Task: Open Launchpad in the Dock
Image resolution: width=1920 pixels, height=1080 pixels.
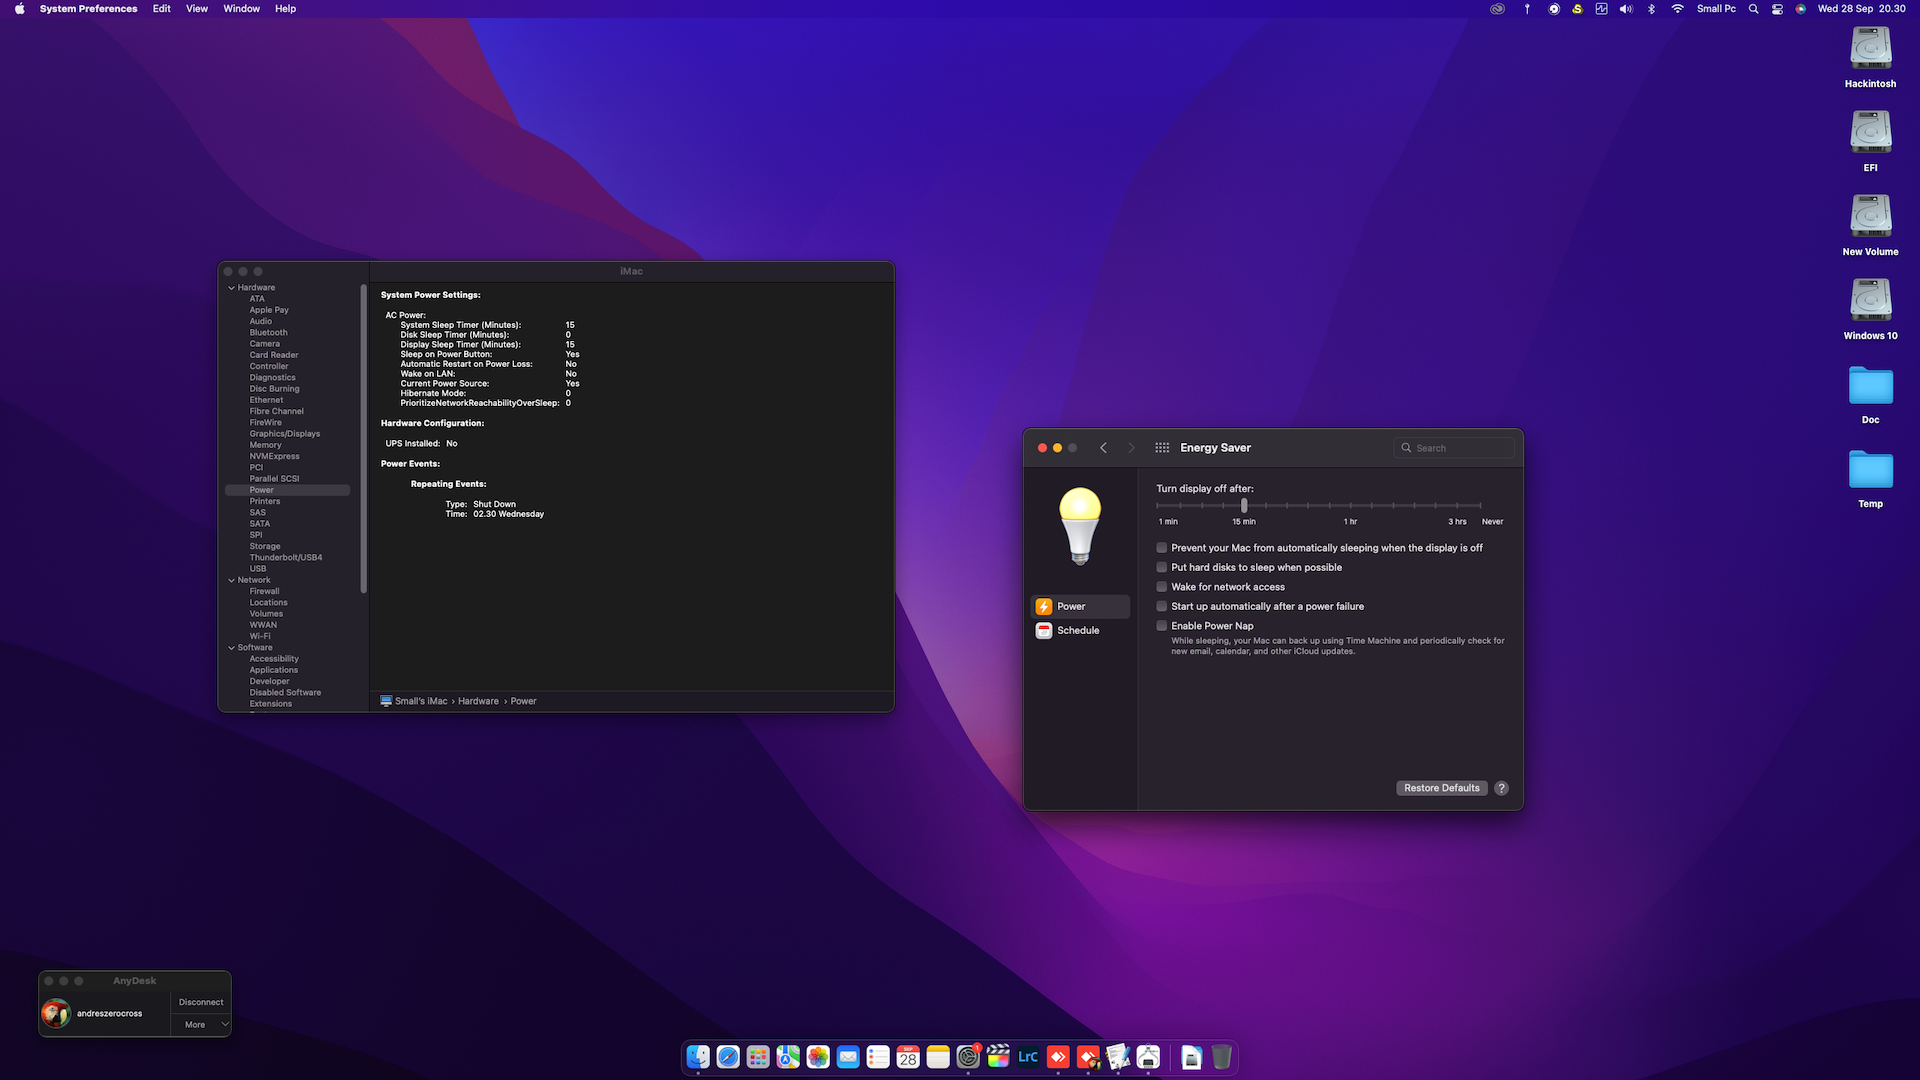Action: click(x=758, y=1057)
